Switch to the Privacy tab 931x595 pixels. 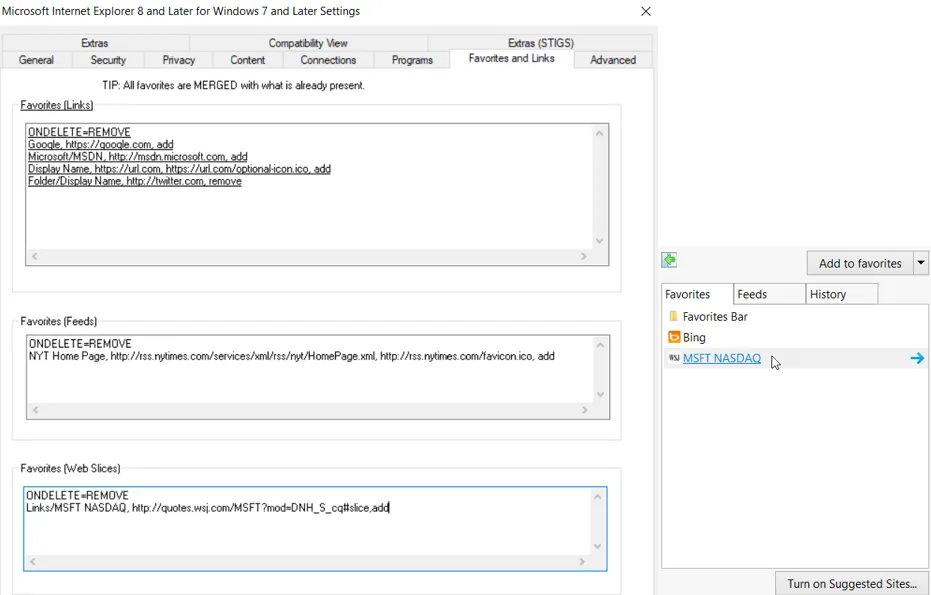[x=179, y=60]
